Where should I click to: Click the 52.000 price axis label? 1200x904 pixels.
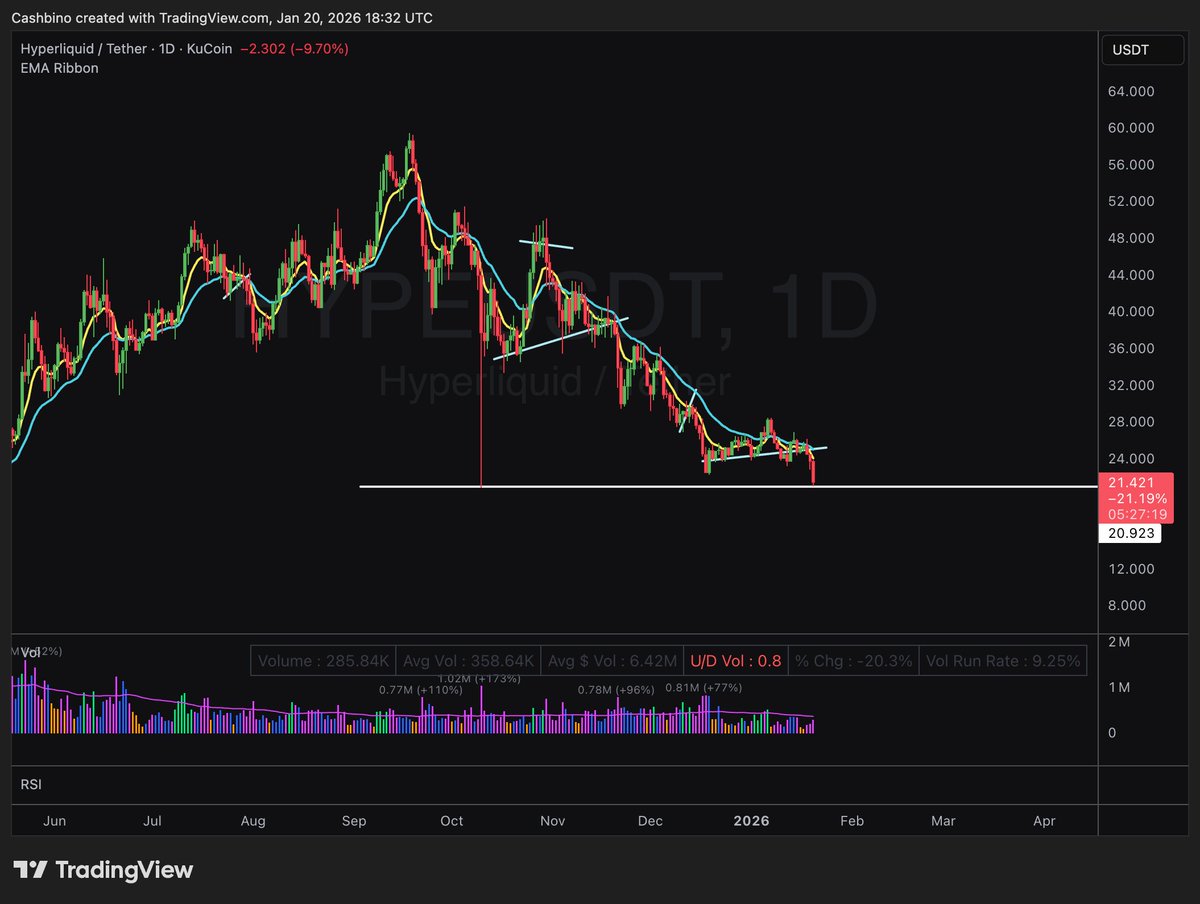point(1133,201)
